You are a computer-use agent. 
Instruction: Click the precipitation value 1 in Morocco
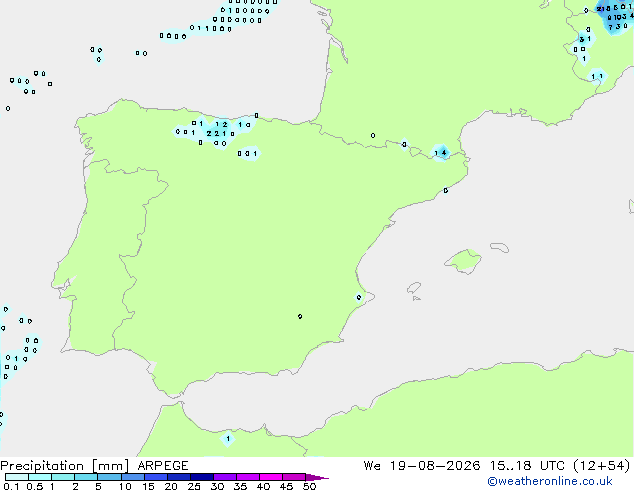(x=228, y=439)
